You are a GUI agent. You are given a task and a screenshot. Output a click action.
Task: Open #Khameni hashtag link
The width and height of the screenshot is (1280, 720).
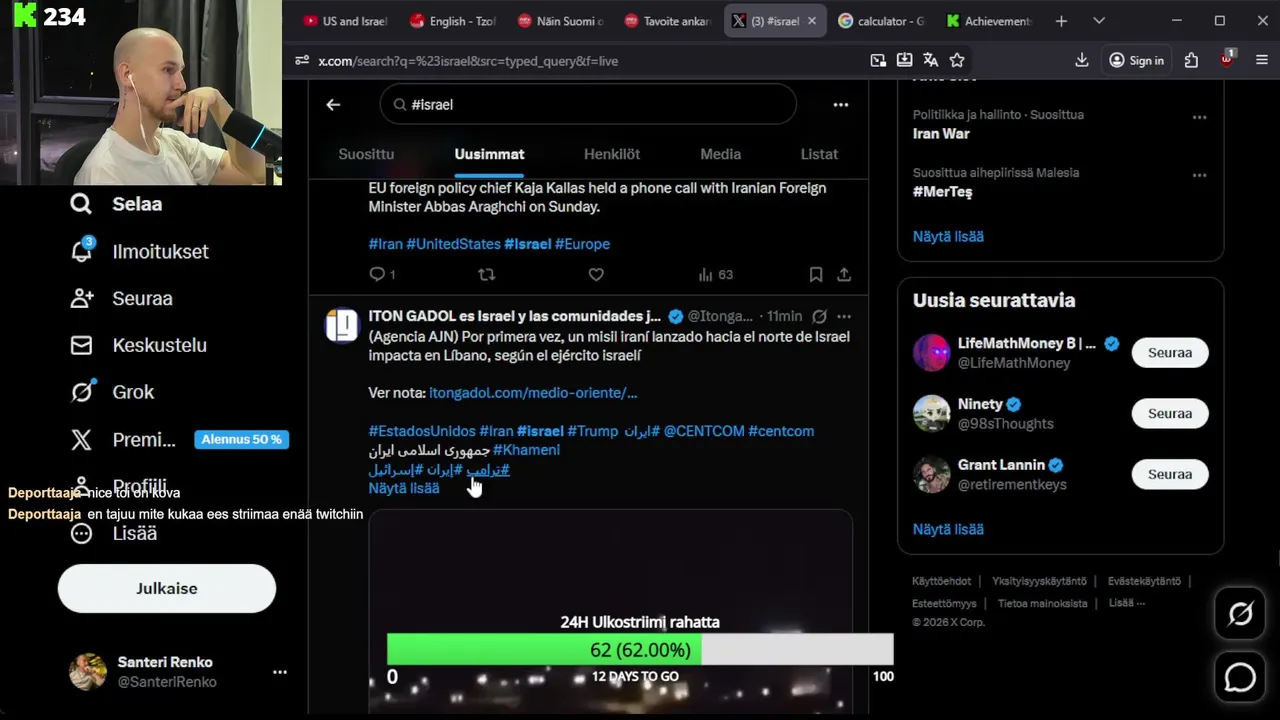(x=526, y=450)
